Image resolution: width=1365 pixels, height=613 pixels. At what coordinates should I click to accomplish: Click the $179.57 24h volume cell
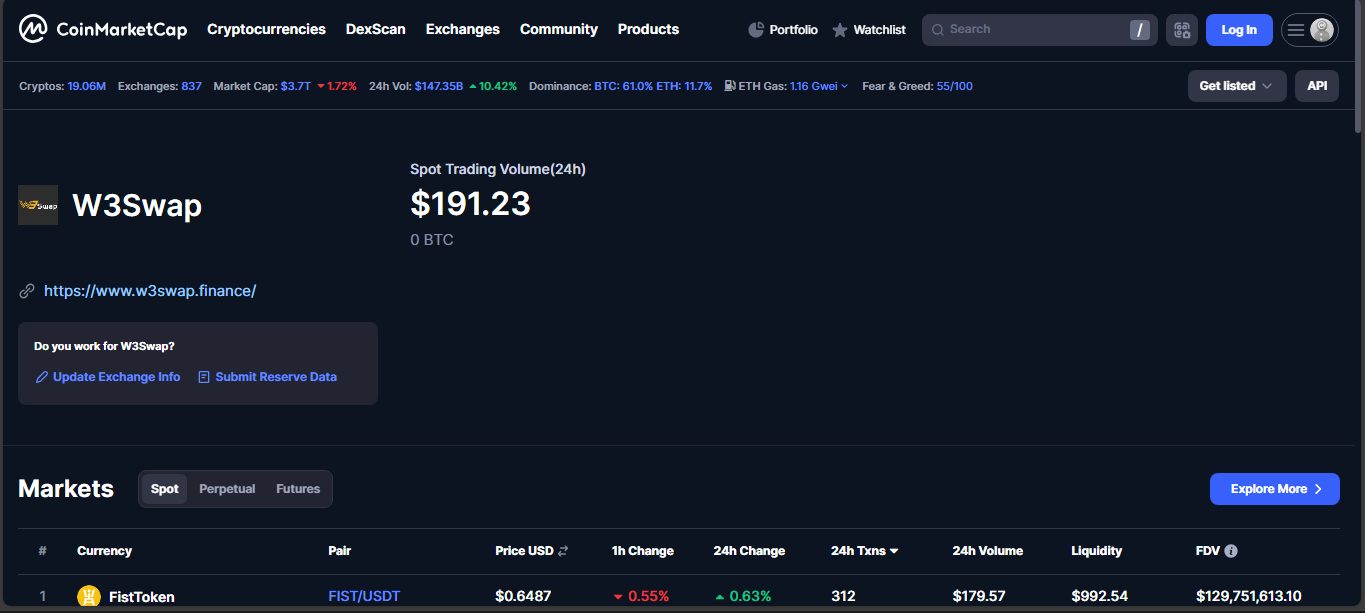tap(979, 597)
